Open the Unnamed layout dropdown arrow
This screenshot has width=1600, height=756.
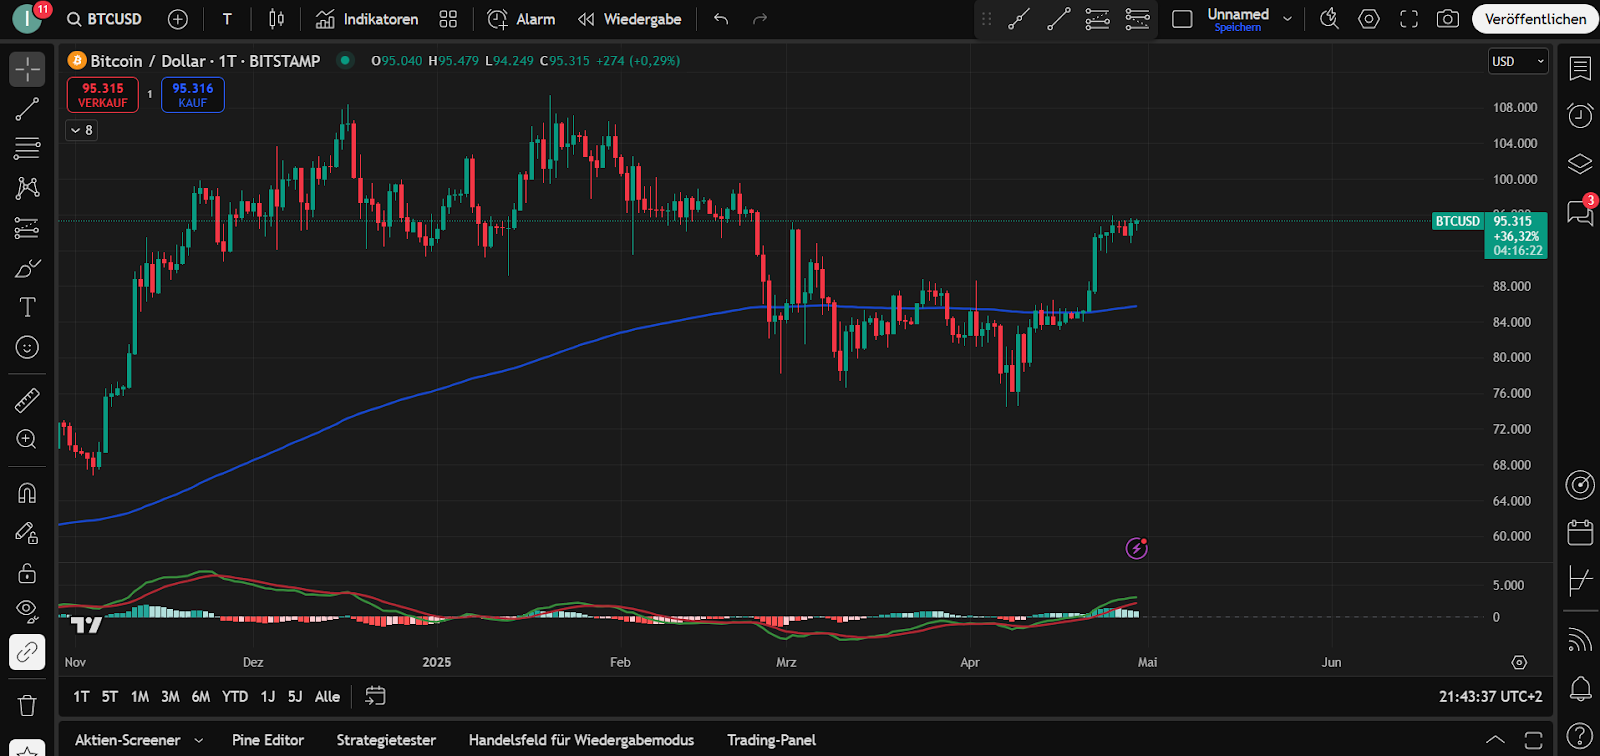[1287, 19]
